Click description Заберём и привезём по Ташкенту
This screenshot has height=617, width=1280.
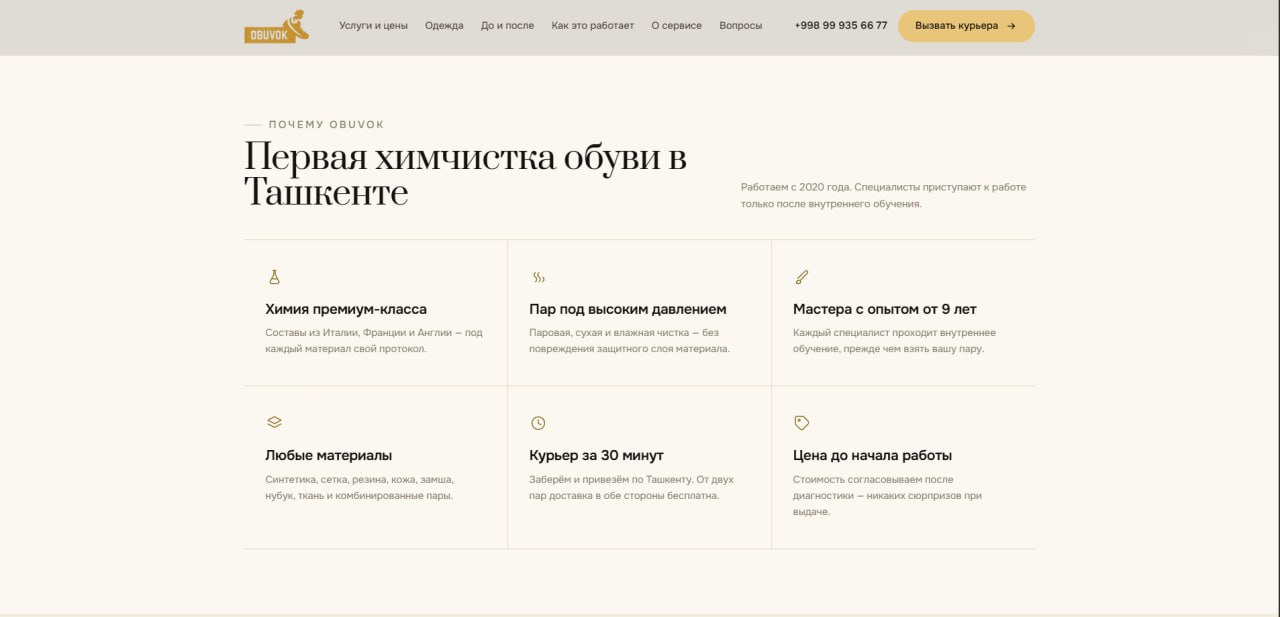tap(631, 487)
